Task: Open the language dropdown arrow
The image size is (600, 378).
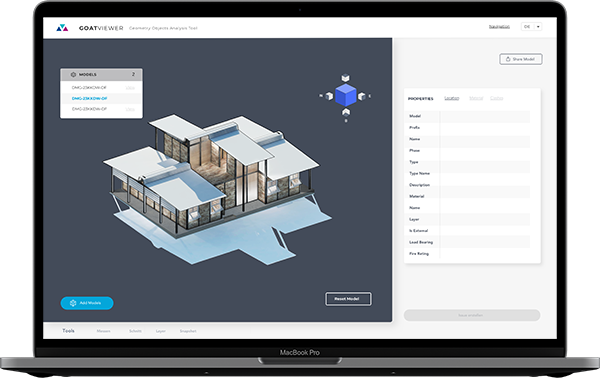Action: click(x=538, y=27)
